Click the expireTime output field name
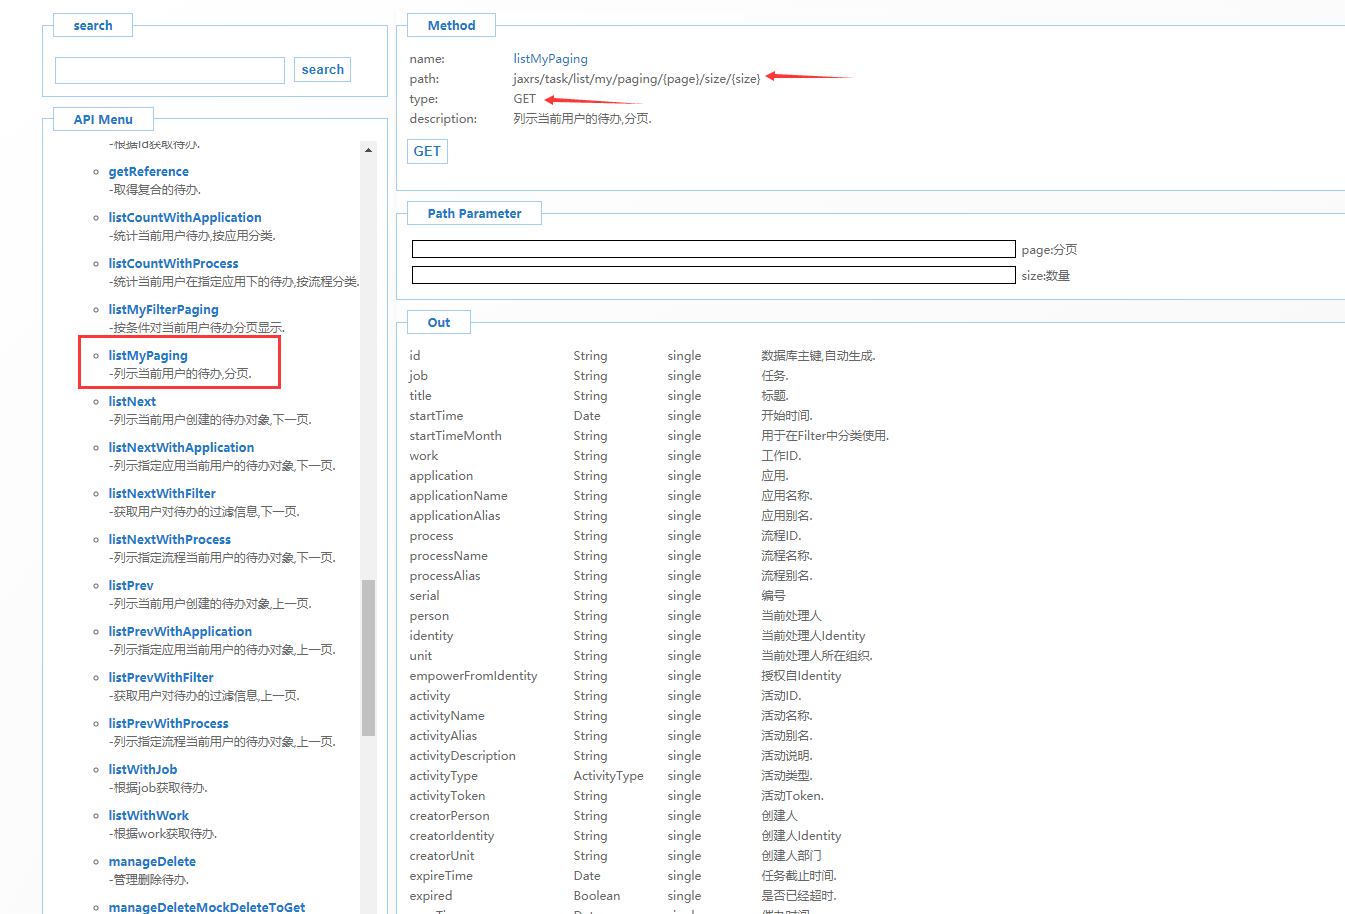The height and width of the screenshot is (914, 1345). (x=441, y=876)
